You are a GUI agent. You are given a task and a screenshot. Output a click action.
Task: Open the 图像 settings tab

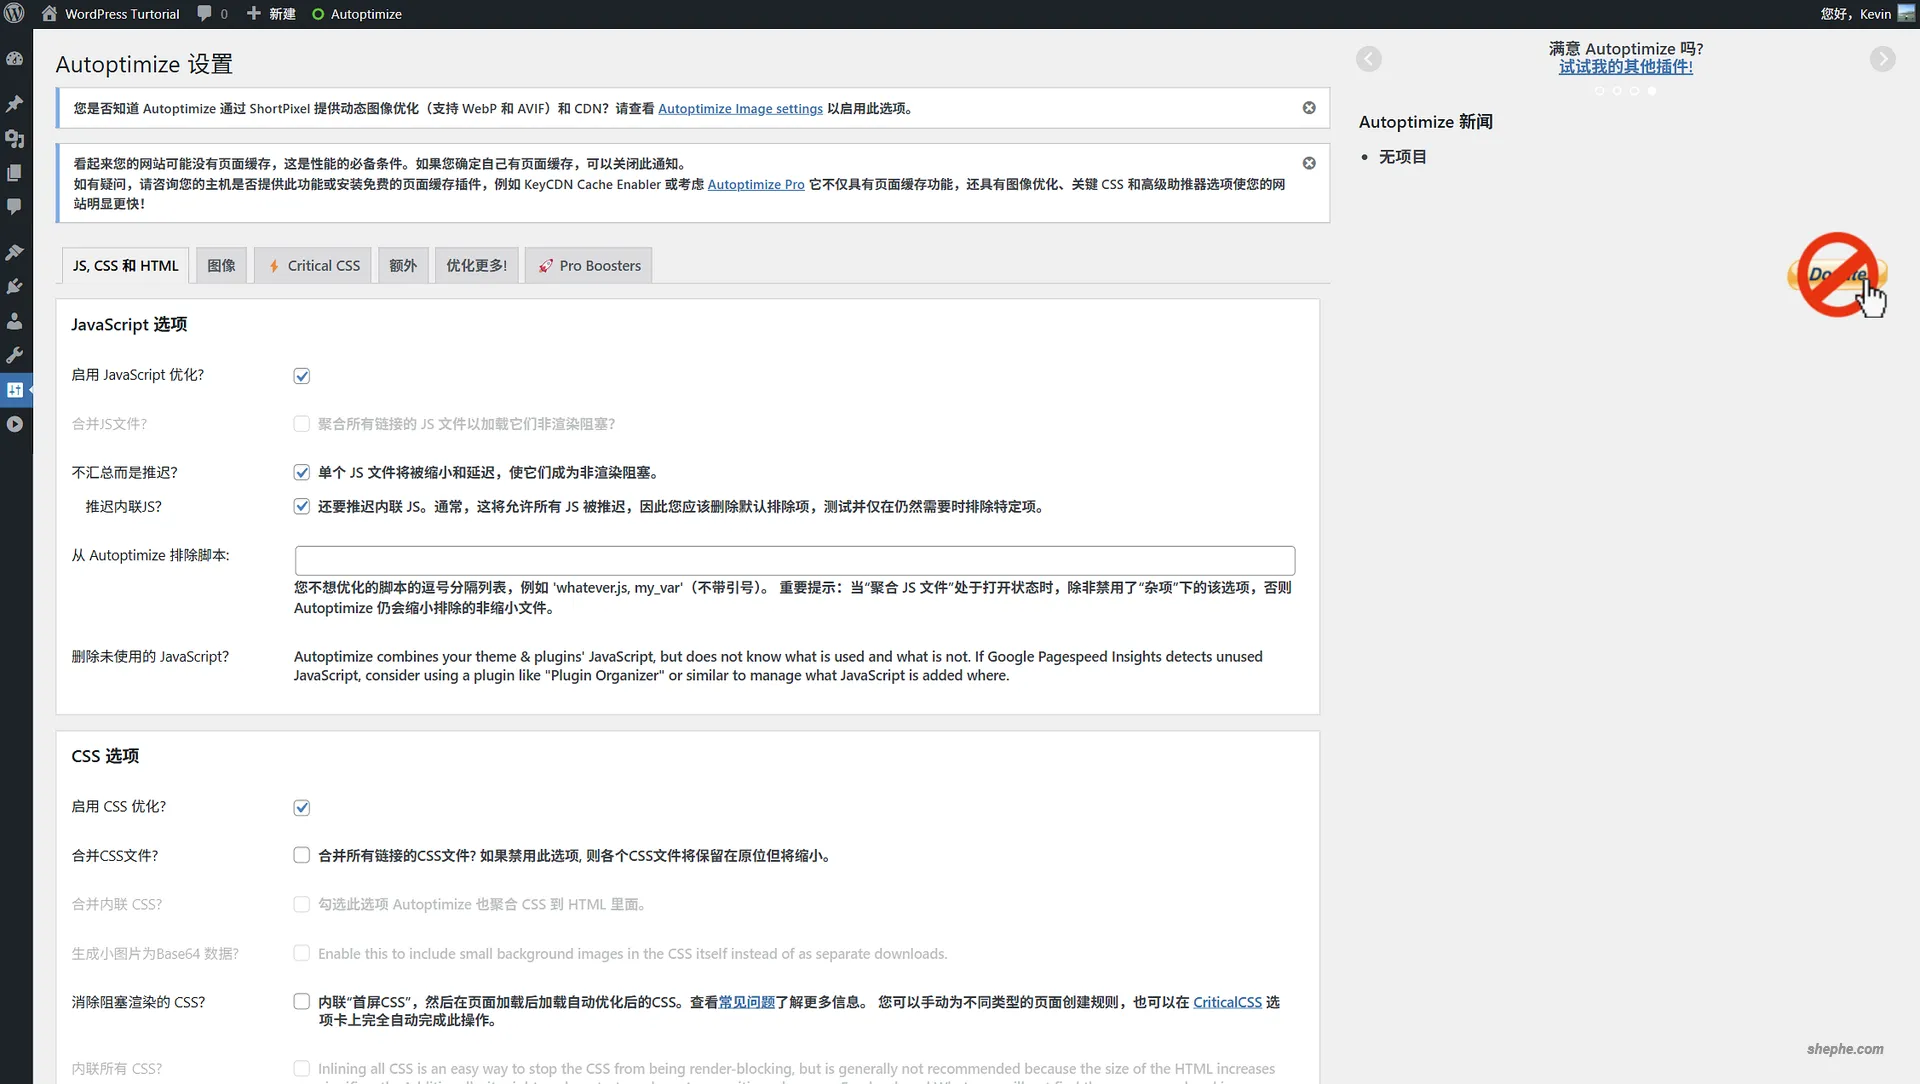click(x=221, y=265)
